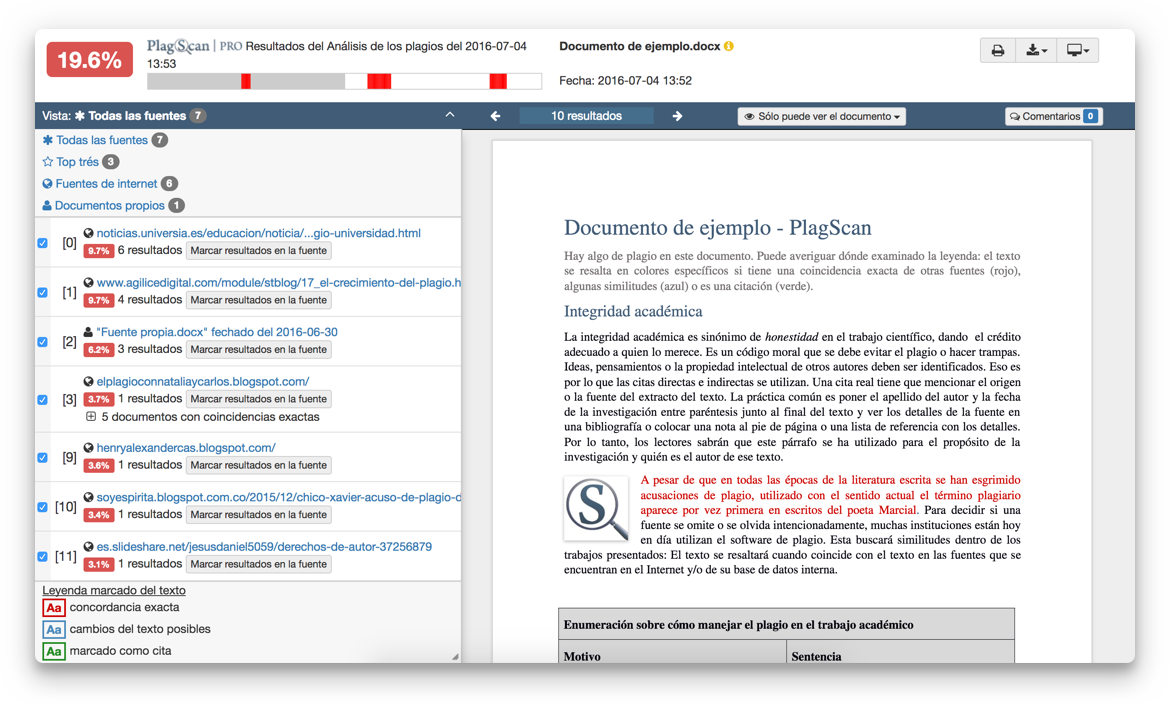Mark results in source for henryalexandercas
Image resolution: width=1170 pixels, height=705 pixels.
258,465
